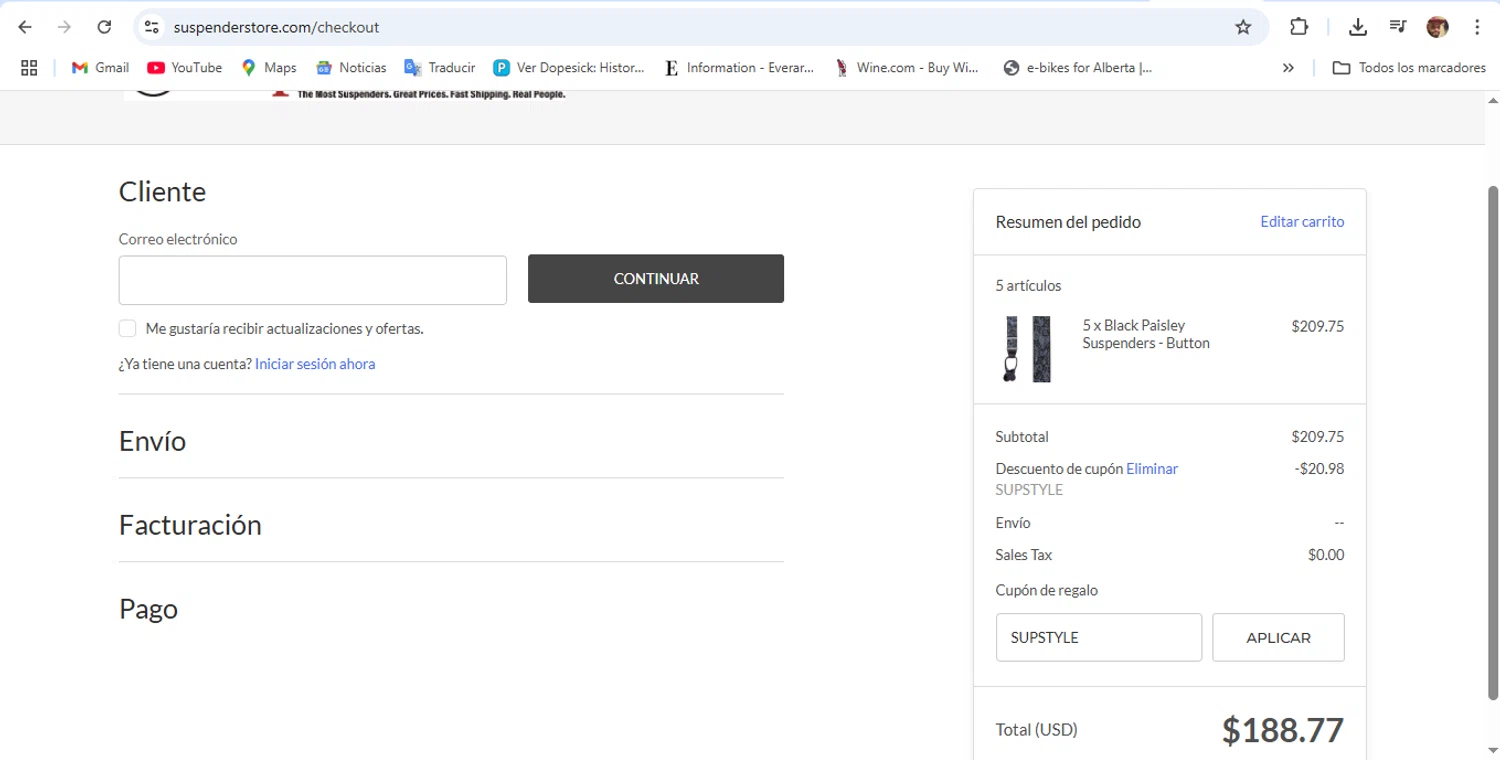Click the Cliente section heading
The width and height of the screenshot is (1500, 760).
162,191
